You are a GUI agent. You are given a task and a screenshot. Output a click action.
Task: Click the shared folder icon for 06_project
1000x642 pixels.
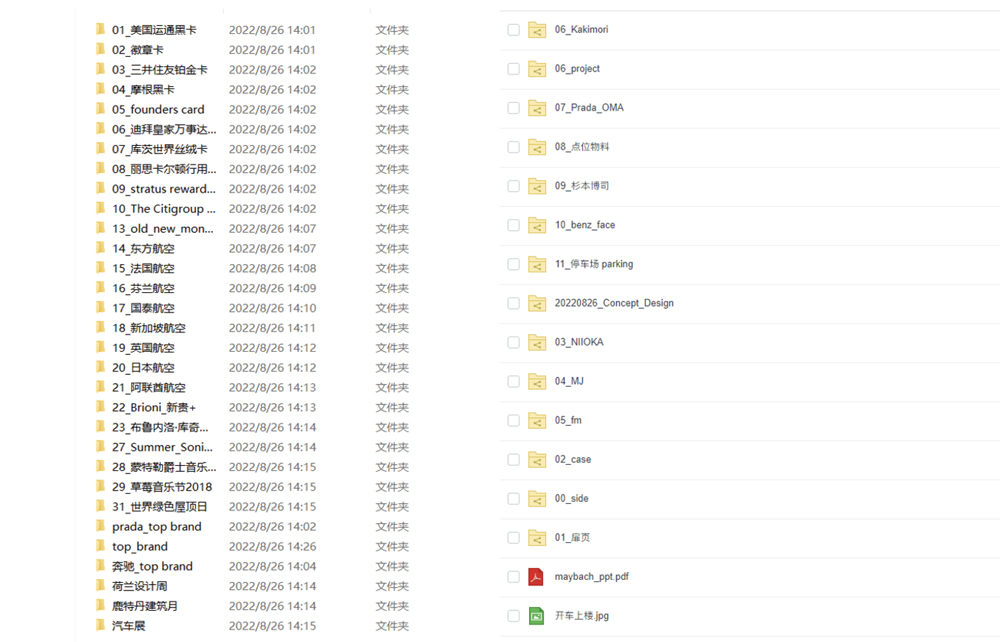(x=537, y=69)
